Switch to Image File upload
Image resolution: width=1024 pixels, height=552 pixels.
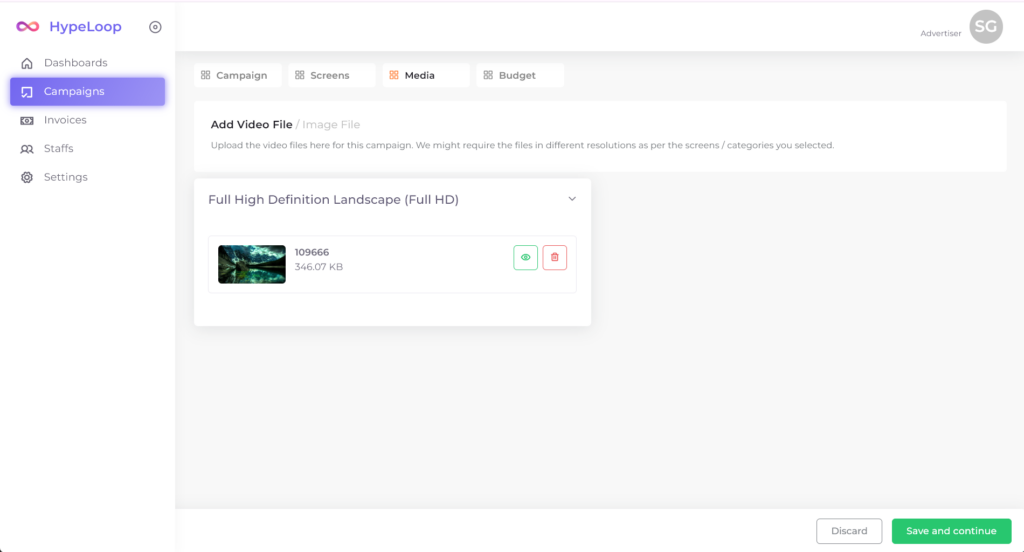click(331, 125)
